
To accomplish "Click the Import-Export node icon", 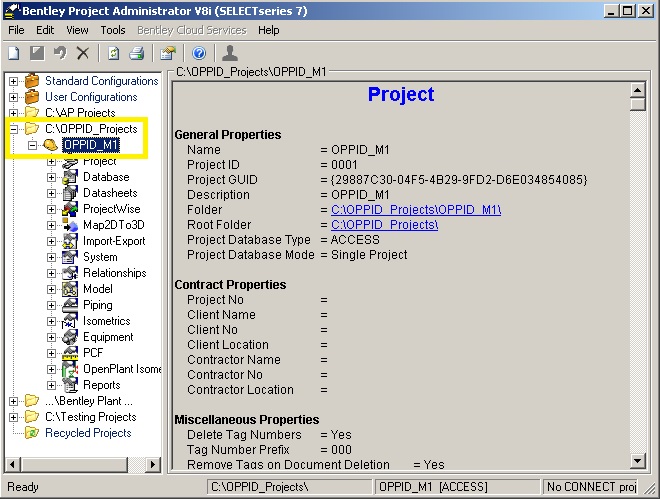I will pos(70,241).
